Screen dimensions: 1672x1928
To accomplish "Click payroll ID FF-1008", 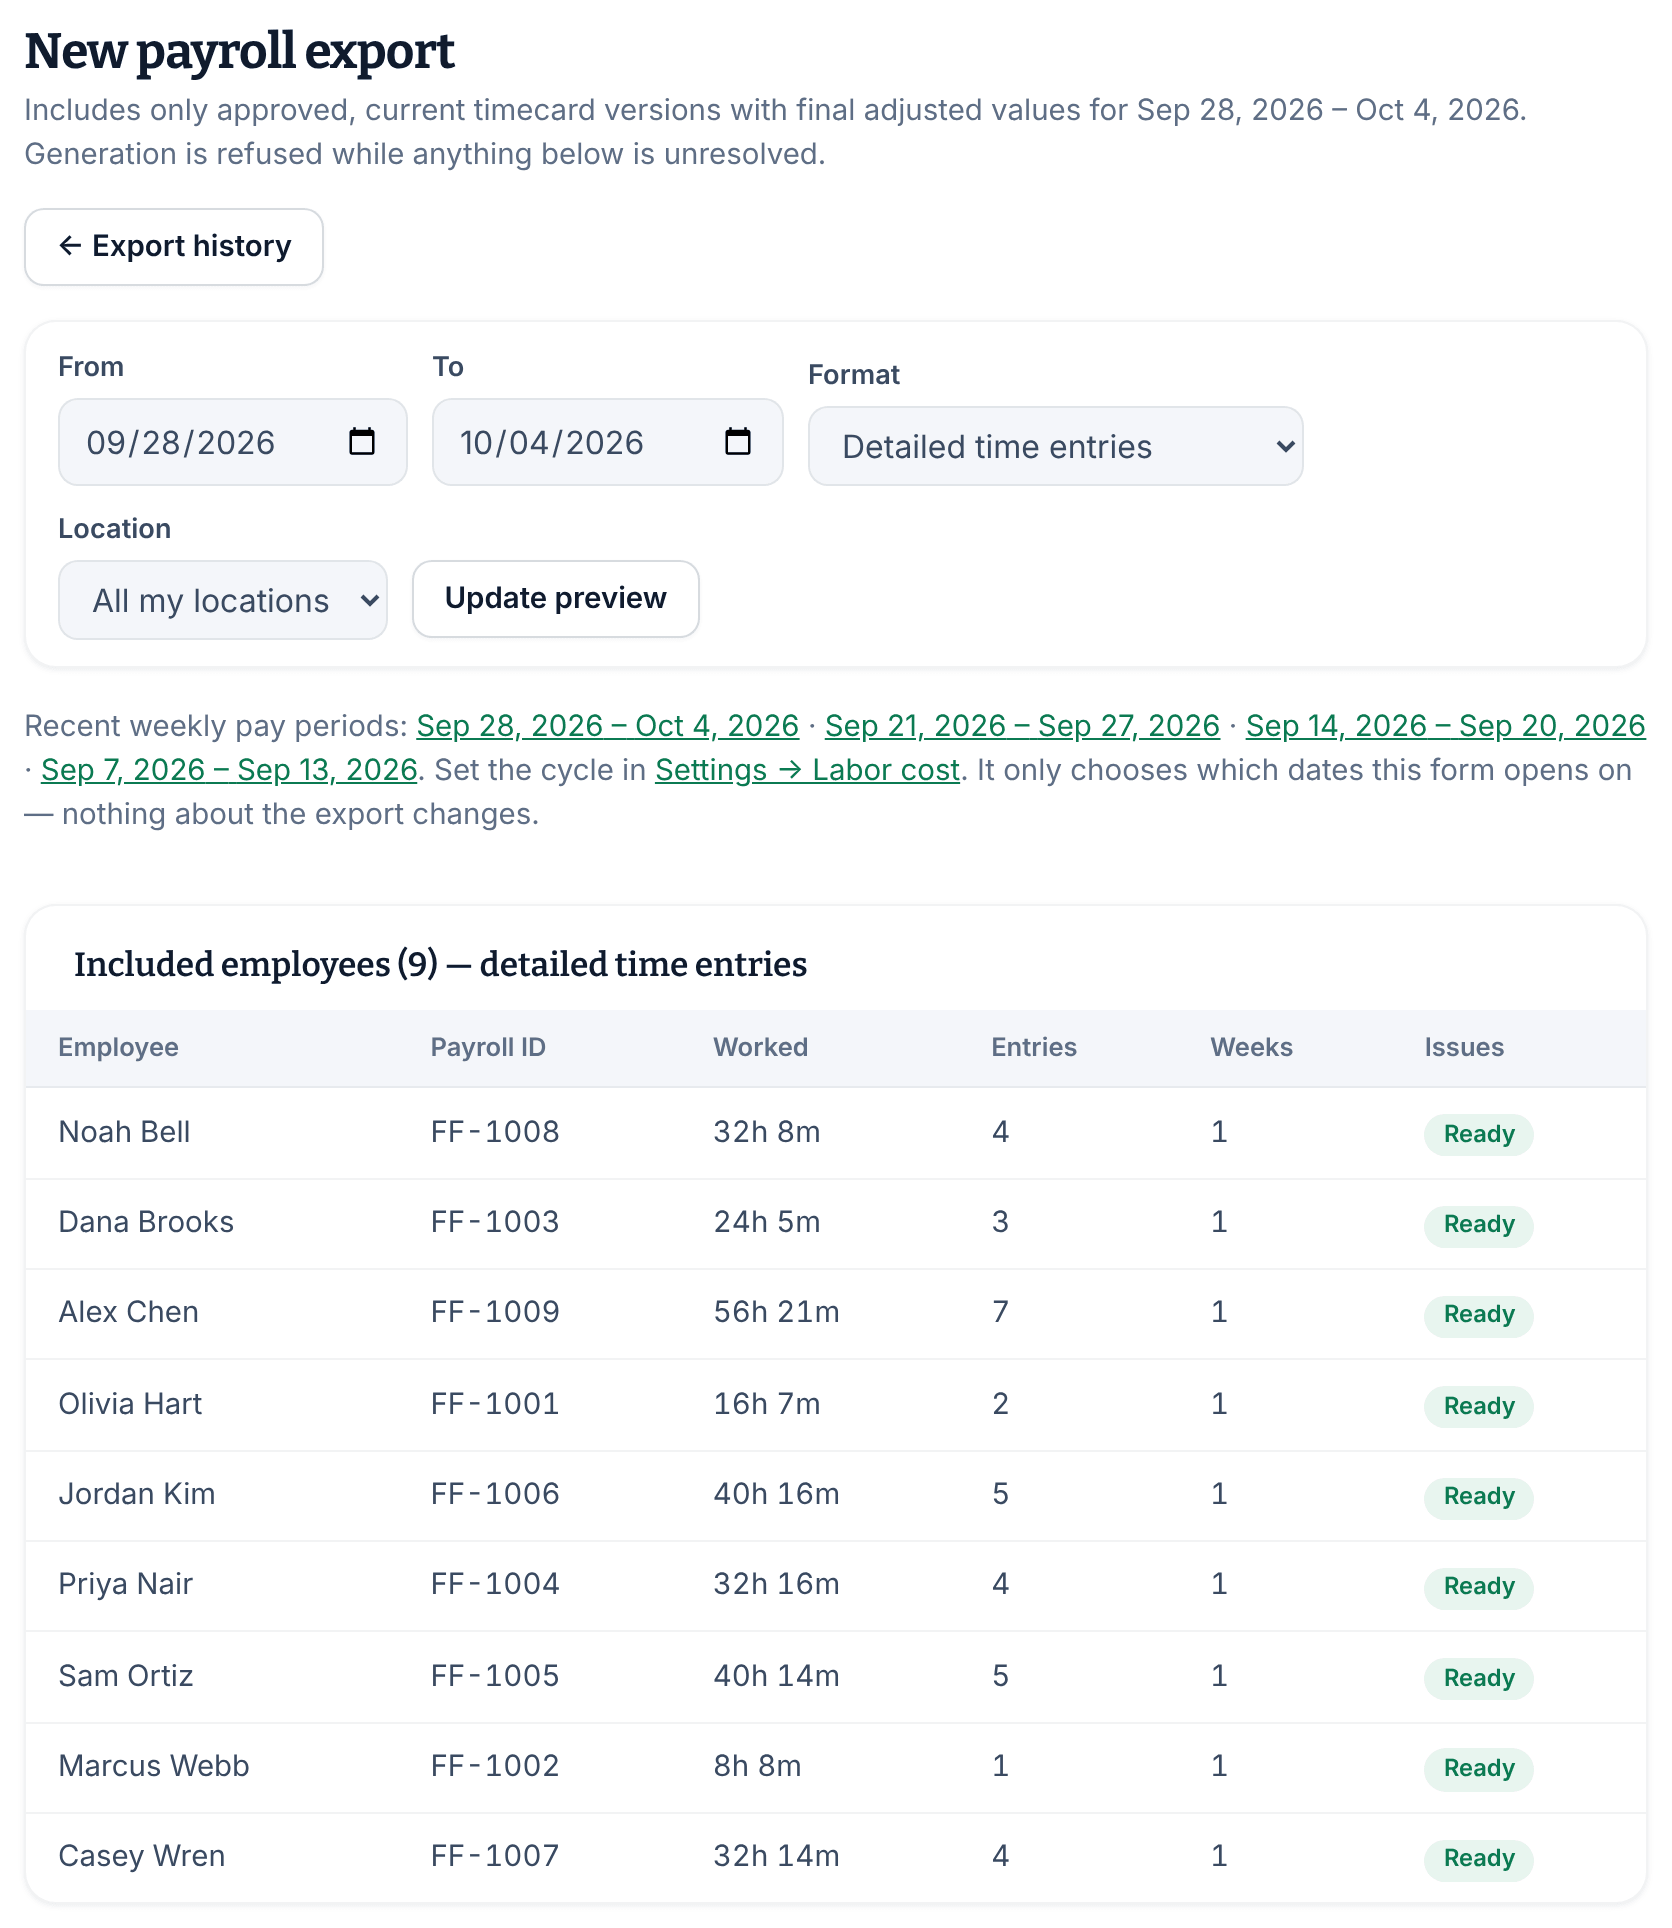I will 495,1132.
